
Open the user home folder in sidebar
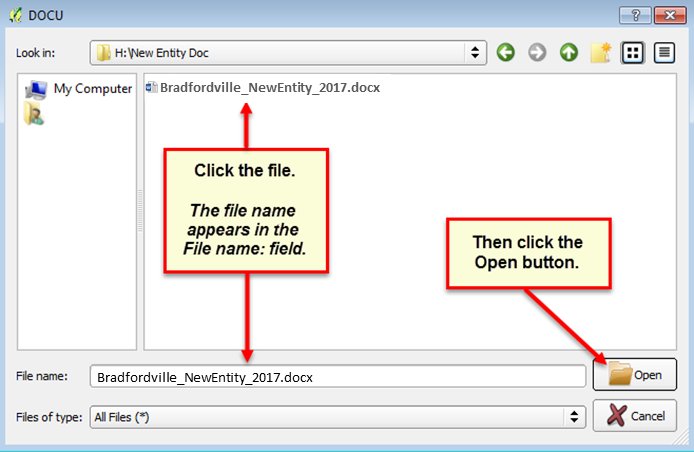tap(34, 113)
